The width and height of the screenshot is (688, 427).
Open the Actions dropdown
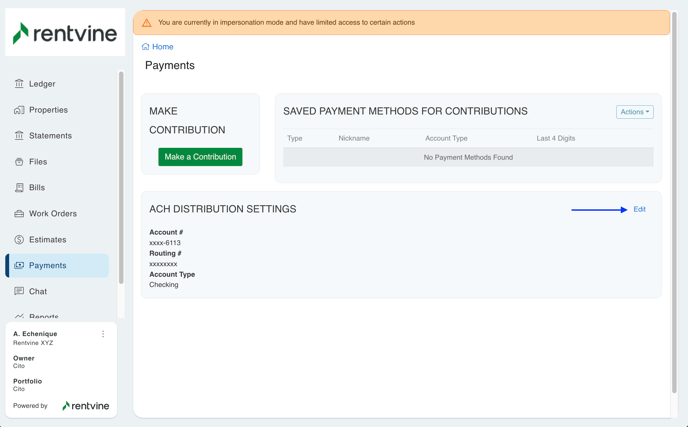[x=634, y=112]
